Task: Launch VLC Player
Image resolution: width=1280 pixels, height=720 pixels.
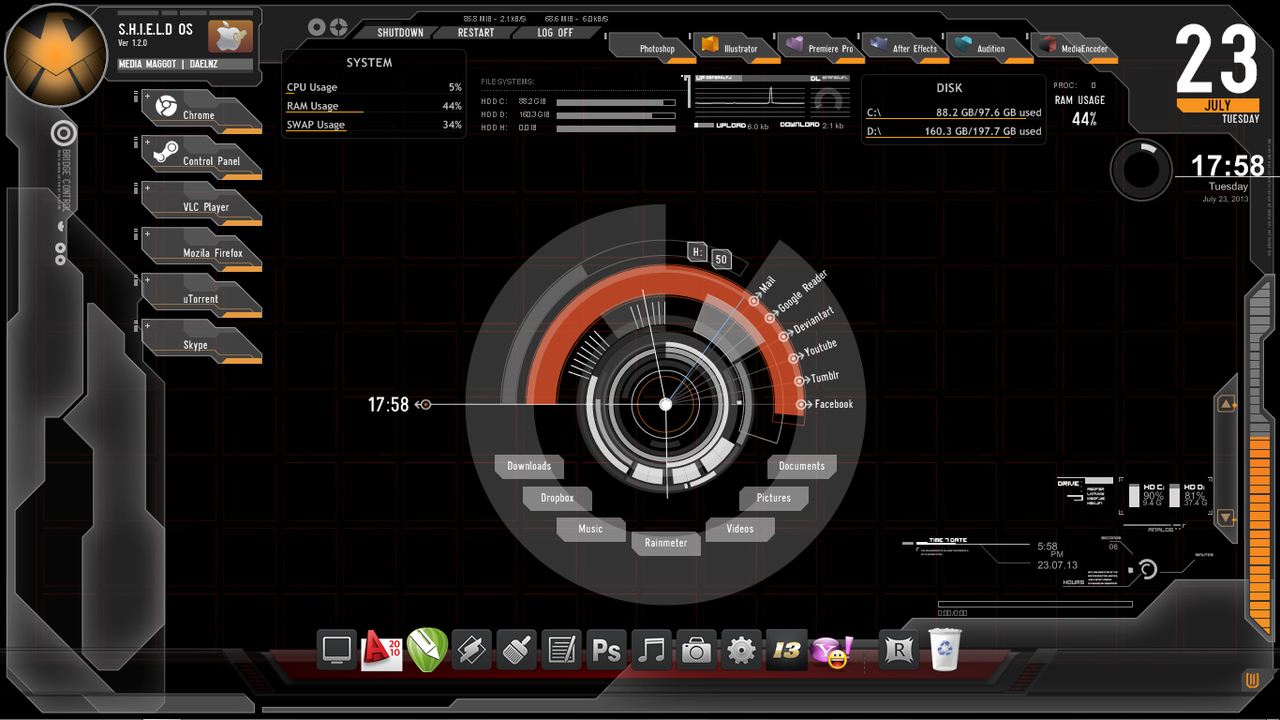Action: click(x=202, y=202)
